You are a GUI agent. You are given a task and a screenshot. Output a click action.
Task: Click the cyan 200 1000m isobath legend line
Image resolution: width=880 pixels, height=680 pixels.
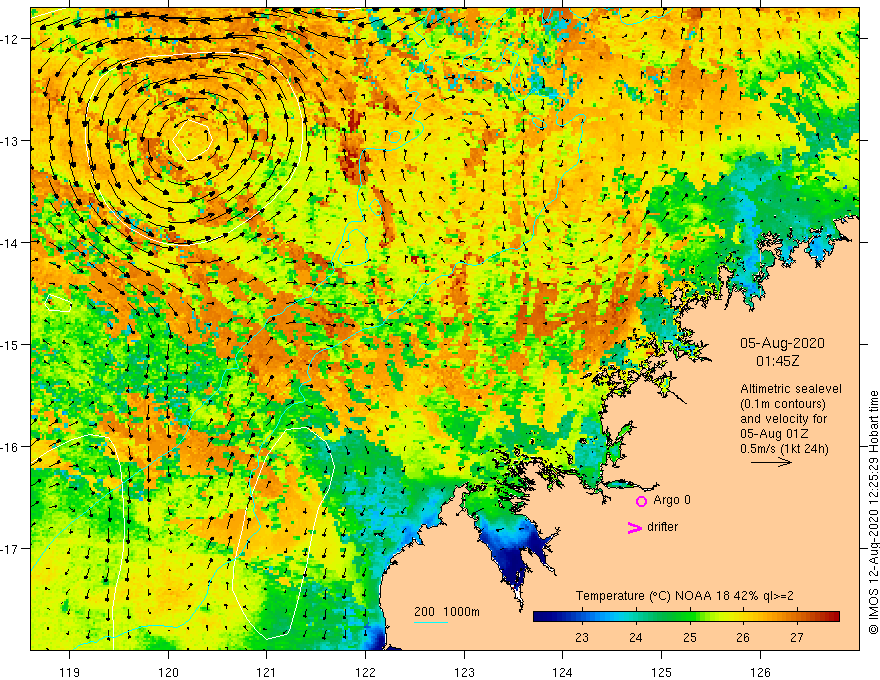431,622
